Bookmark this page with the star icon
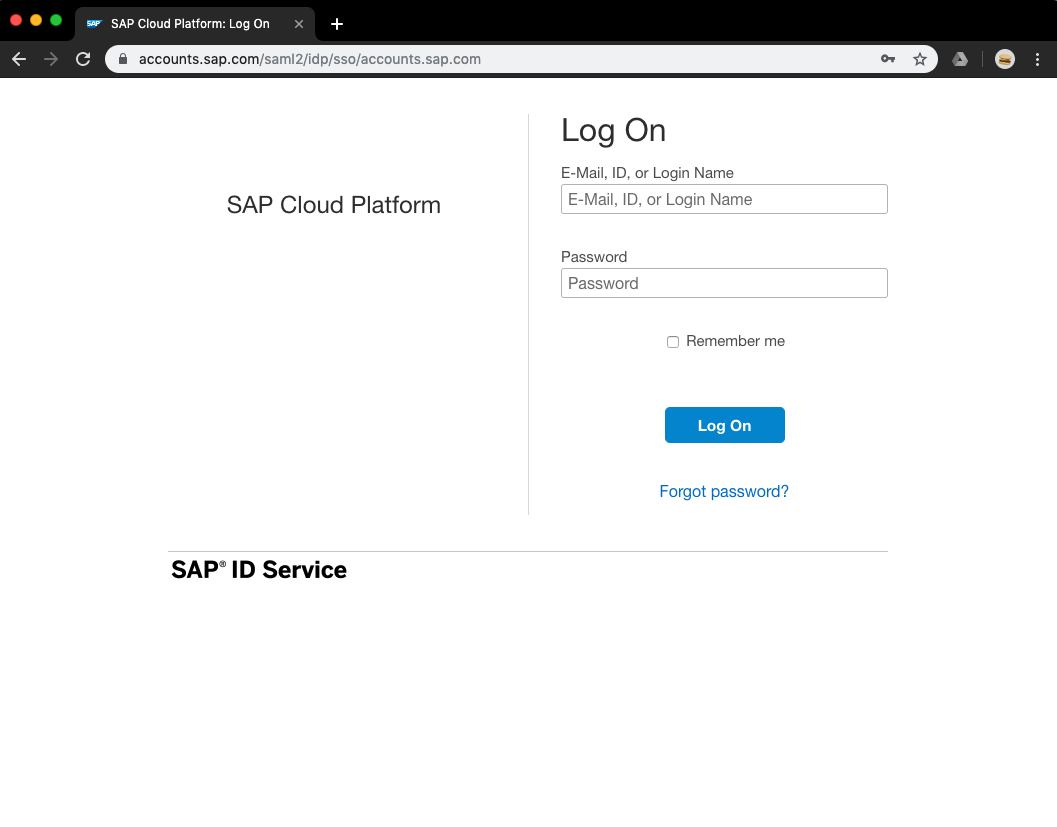This screenshot has width=1057, height=827. 919,59
